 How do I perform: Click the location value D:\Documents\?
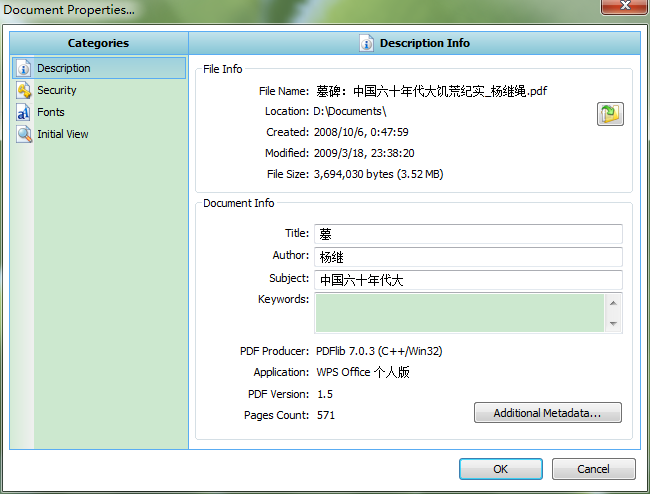tap(350, 111)
